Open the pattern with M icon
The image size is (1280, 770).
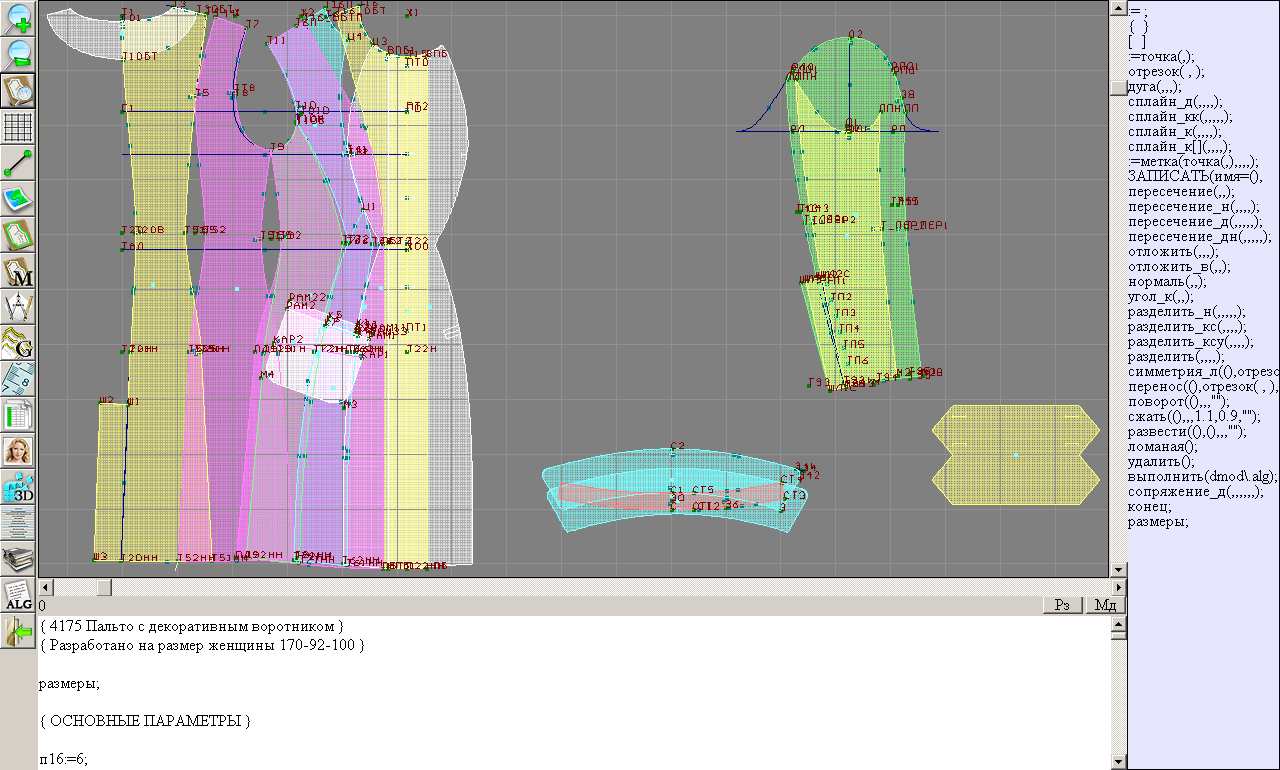coord(19,272)
